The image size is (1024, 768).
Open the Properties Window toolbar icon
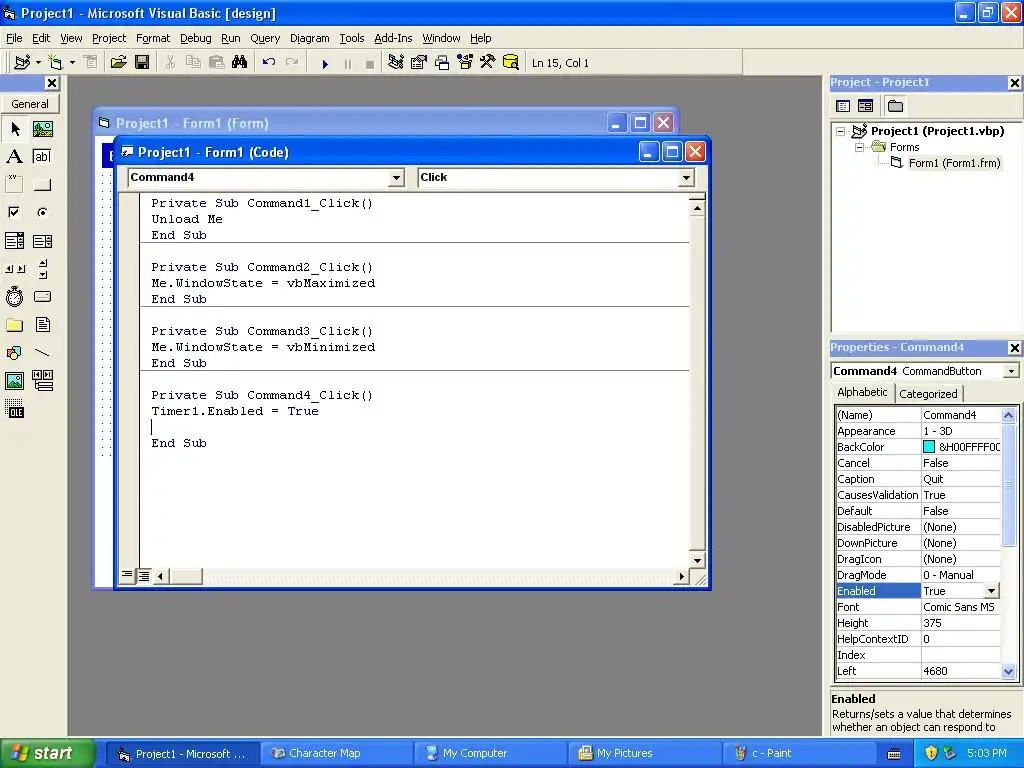coord(419,63)
